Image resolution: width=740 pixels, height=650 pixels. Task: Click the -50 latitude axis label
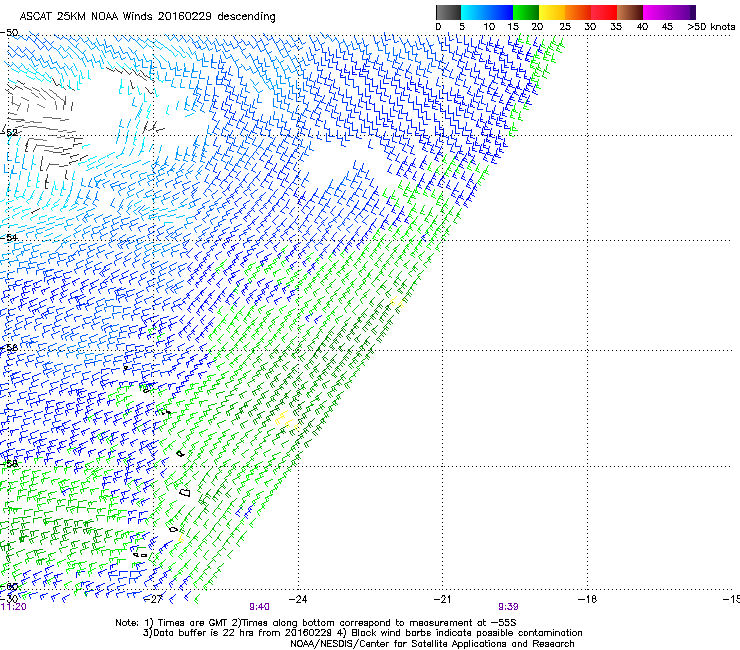tap(9, 33)
